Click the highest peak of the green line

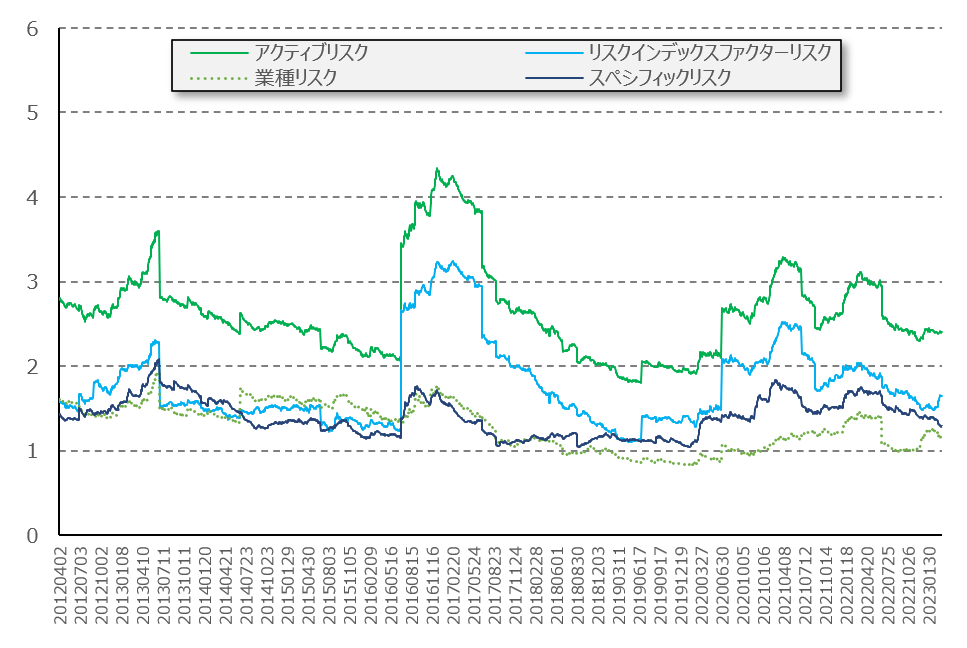pyautogui.click(x=437, y=169)
